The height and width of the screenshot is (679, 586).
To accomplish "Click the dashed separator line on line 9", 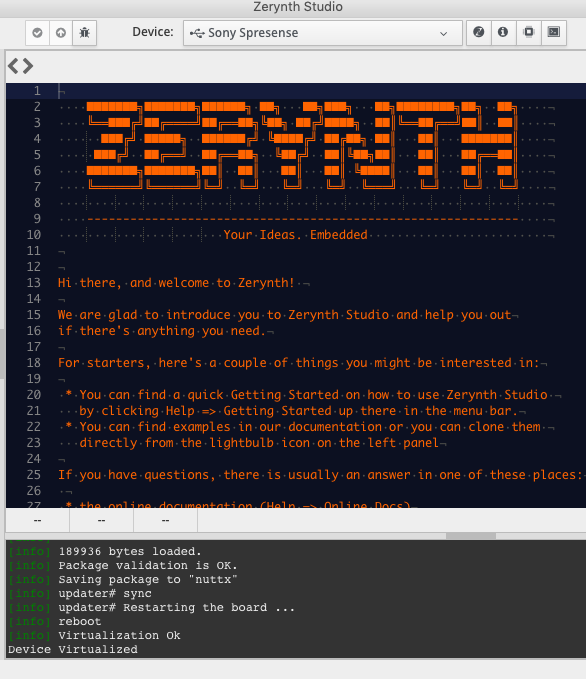I will click(302, 219).
